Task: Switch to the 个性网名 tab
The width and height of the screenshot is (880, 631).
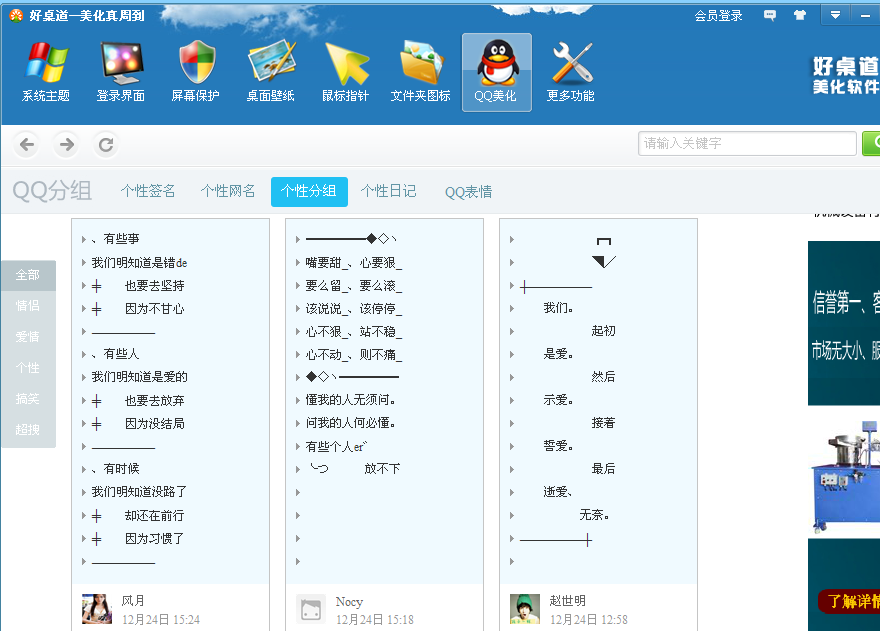Action: pyautogui.click(x=228, y=191)
